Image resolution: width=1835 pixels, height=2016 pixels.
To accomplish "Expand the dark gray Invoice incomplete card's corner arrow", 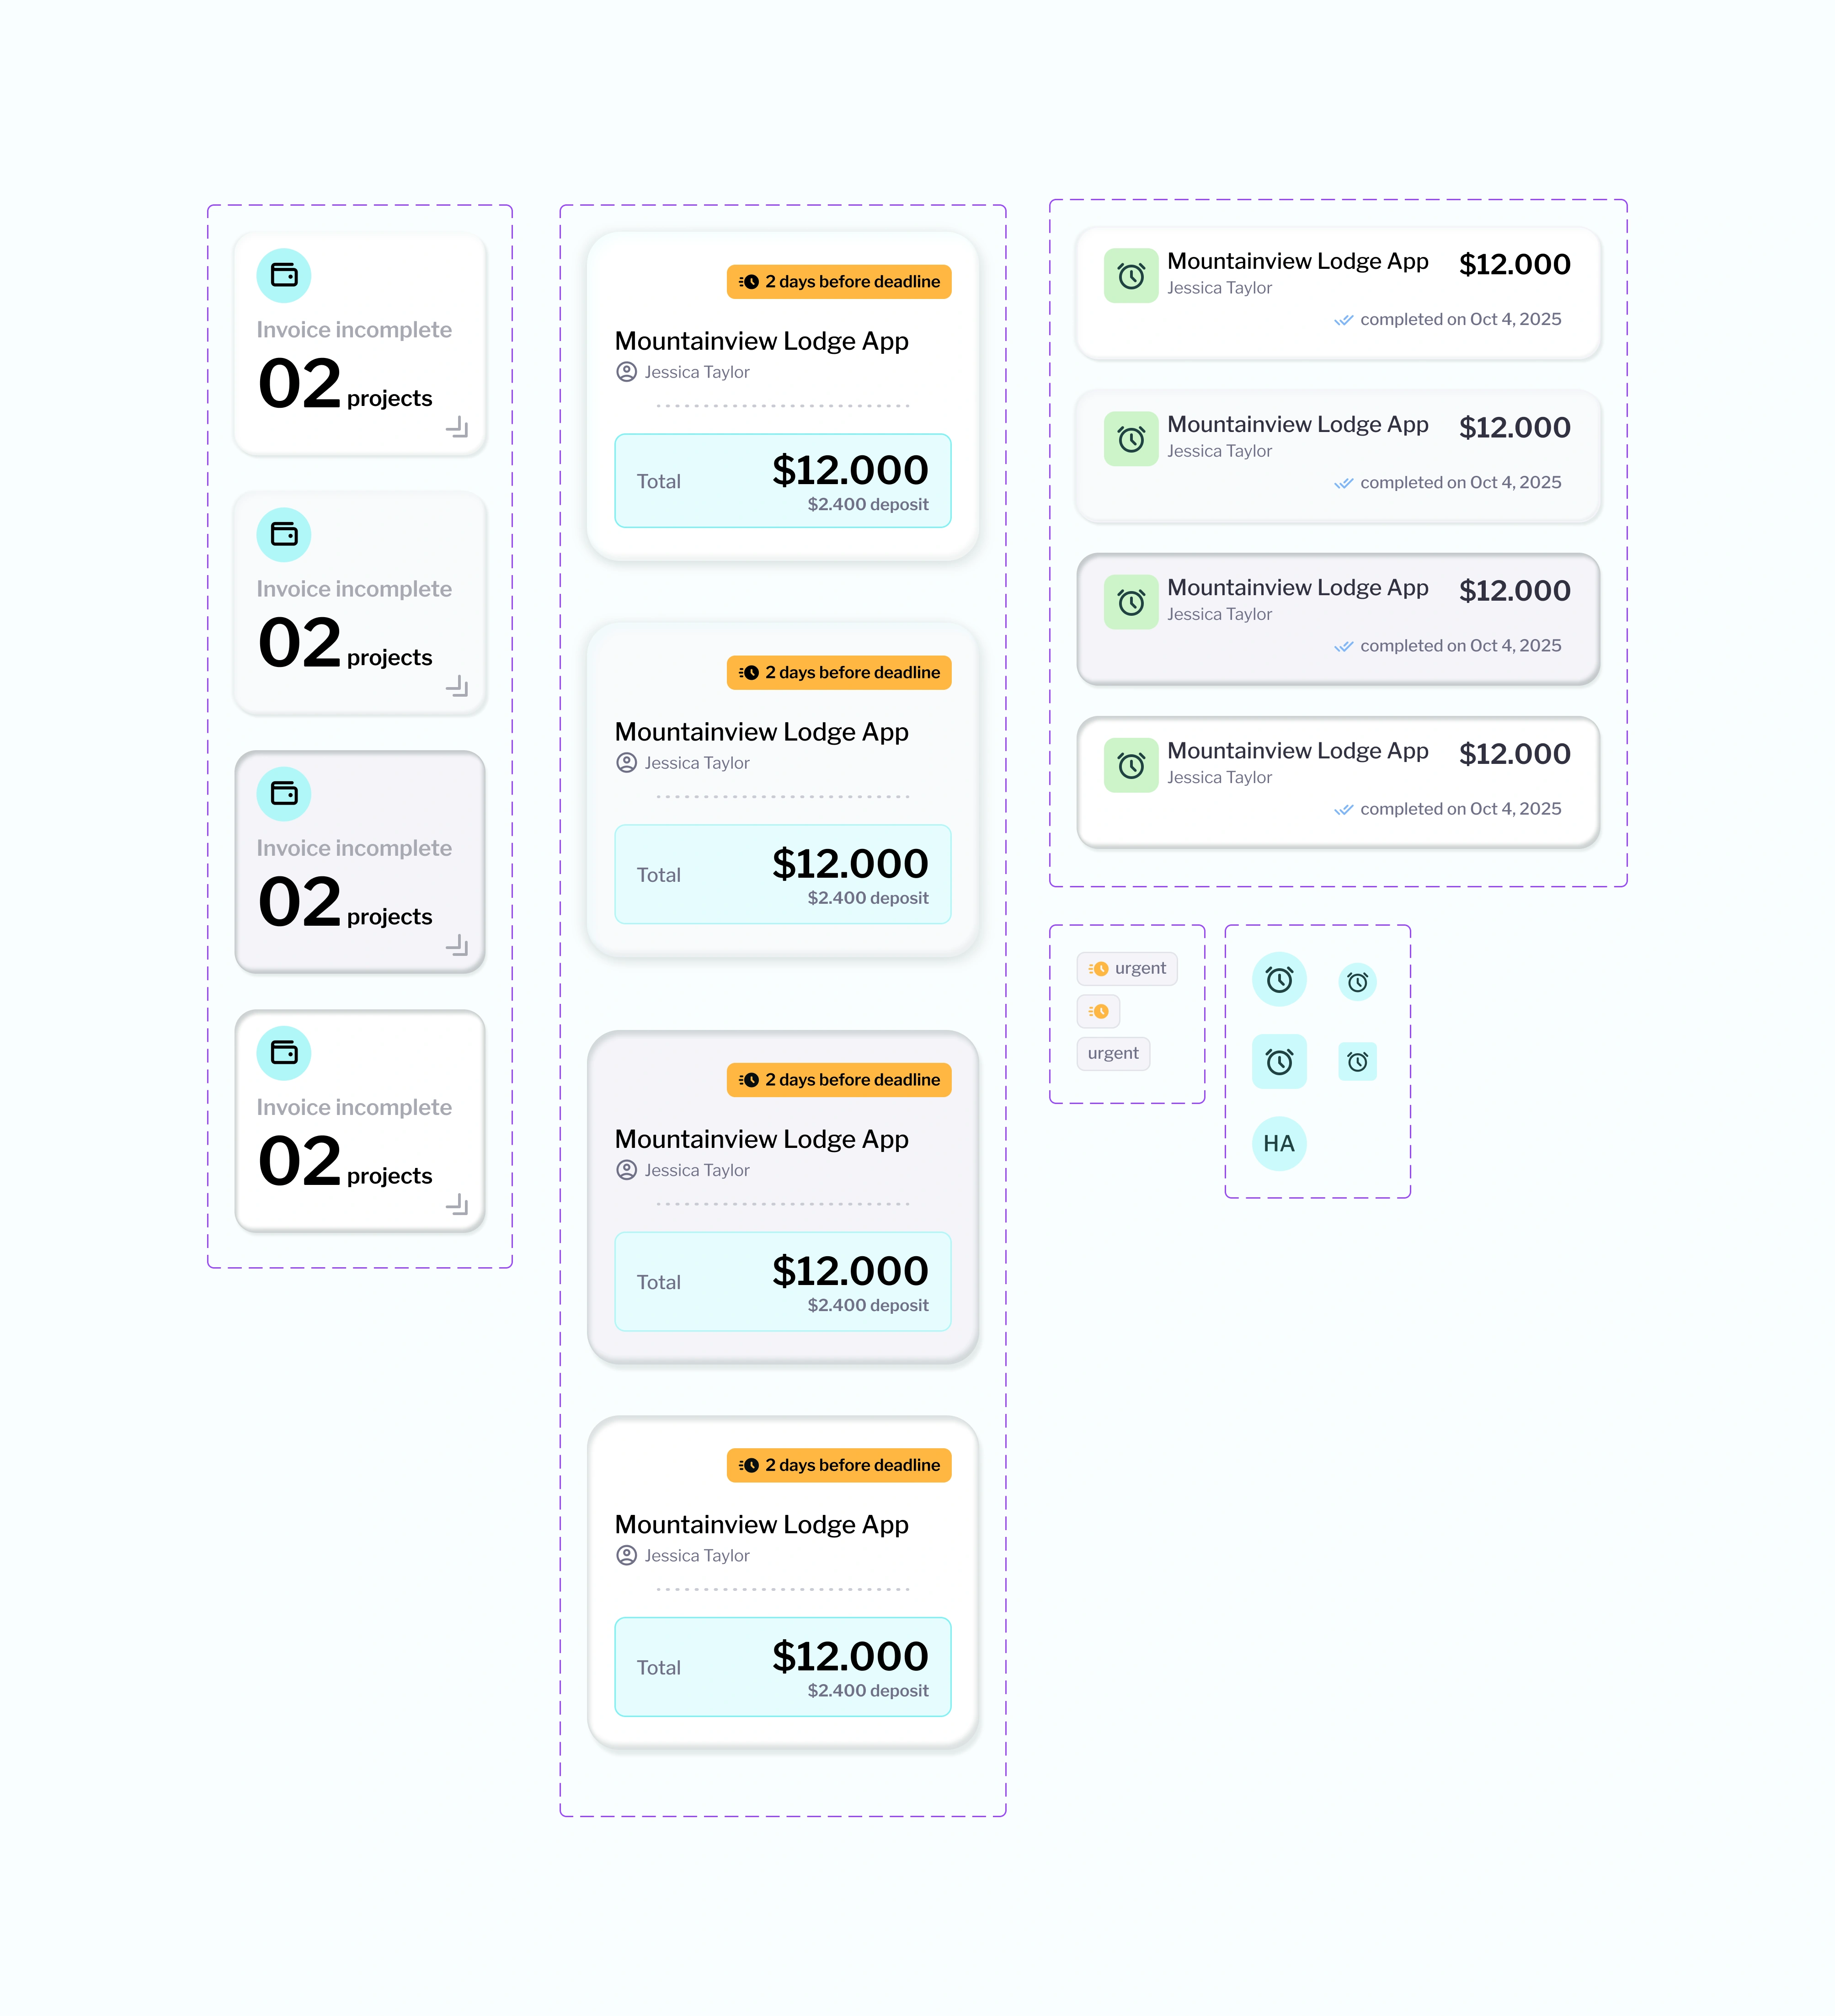I will pyautogui.click(x=457, y=945).
